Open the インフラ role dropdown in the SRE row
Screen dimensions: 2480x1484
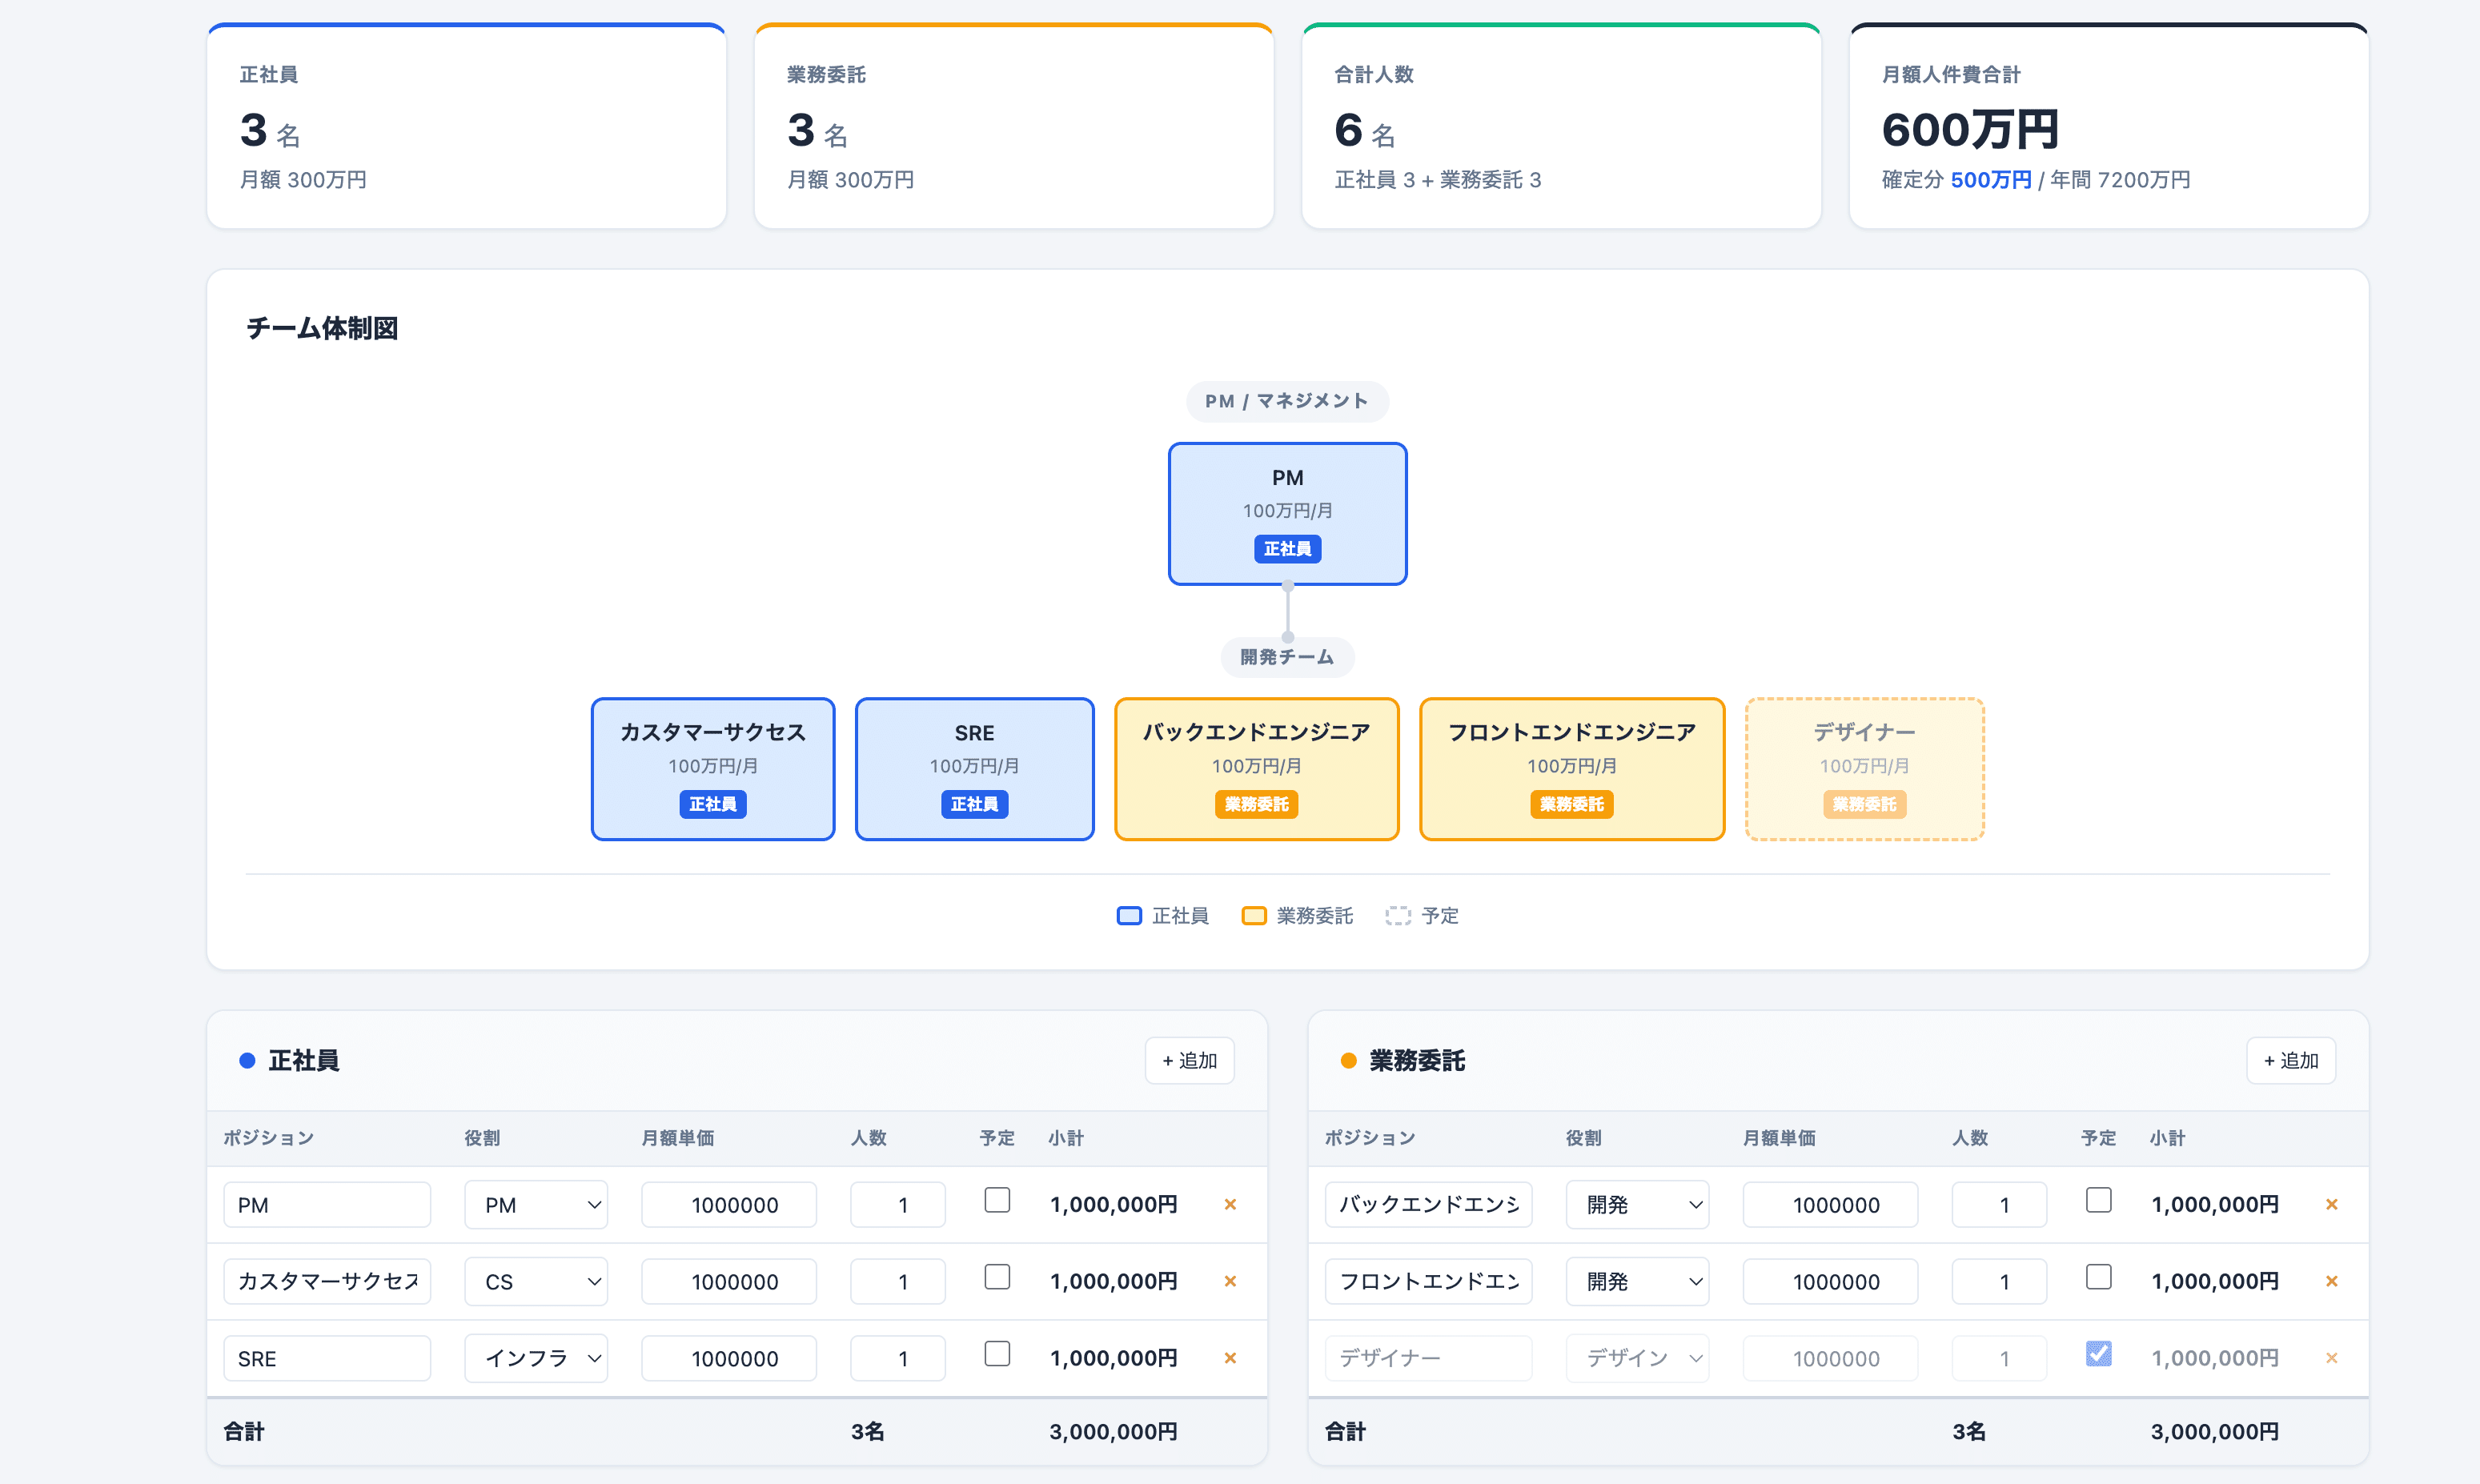pyautogui.click(x=536, y=1358)
